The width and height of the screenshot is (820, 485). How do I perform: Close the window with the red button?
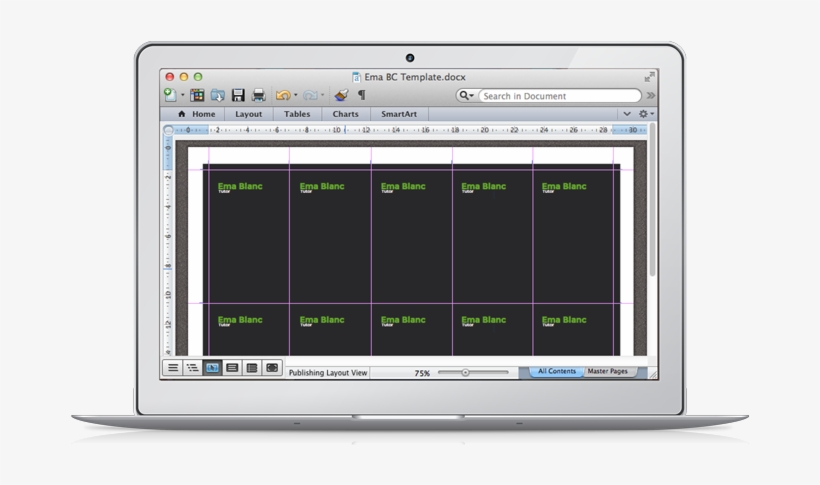(169, 77)
